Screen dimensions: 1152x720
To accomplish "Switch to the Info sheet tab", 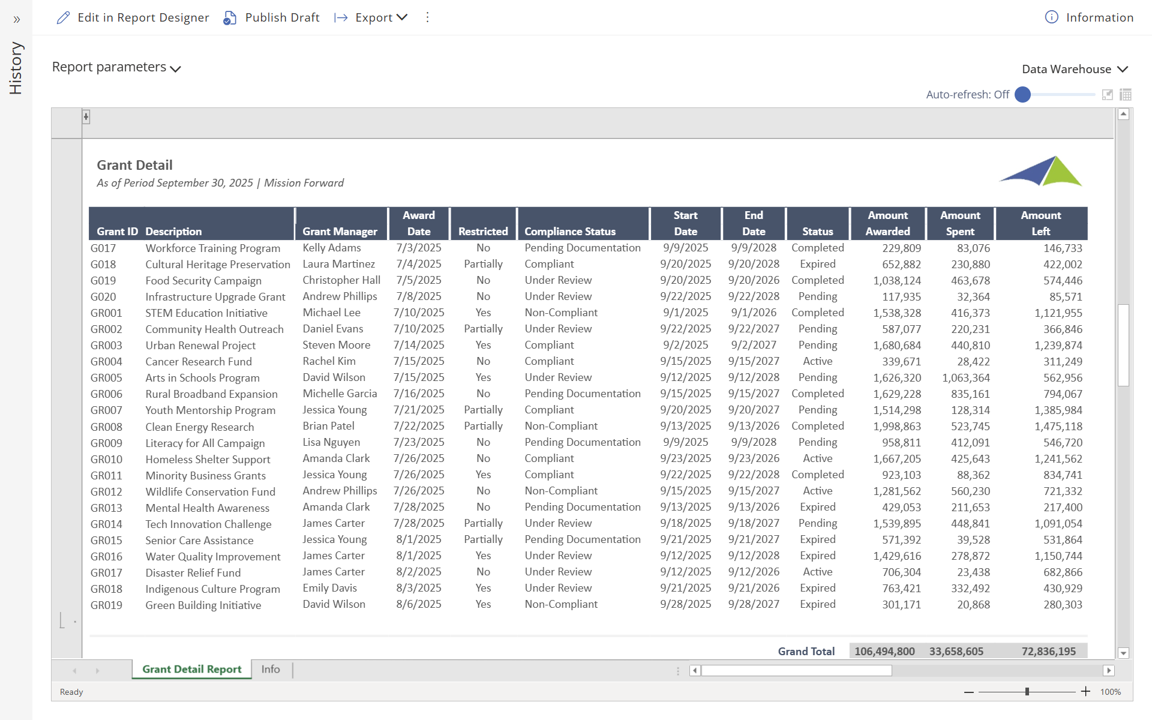I will [271, 669].
